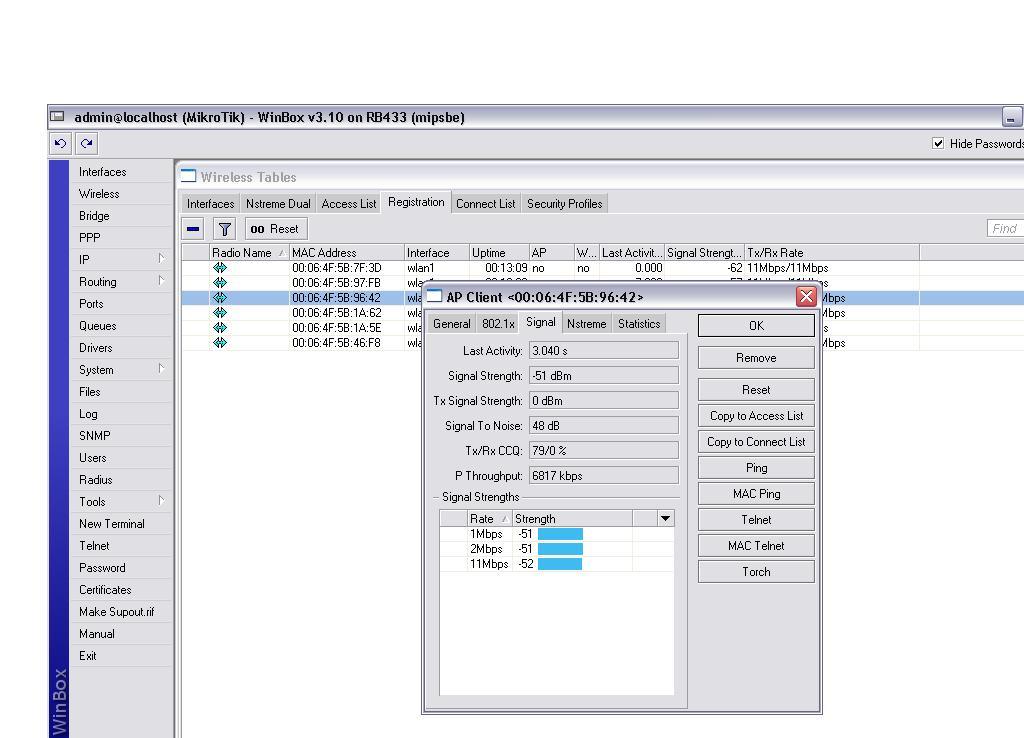Click client icon for MAC 00:06:4F:5B:97:FB
Viewport: 1024px width, 738px height.
click(220, 283)
